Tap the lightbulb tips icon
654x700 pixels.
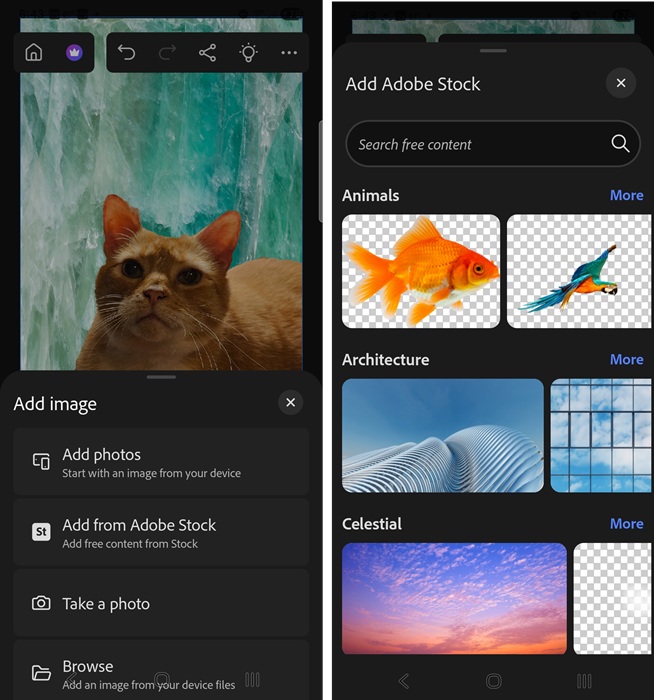coord(248,53)
